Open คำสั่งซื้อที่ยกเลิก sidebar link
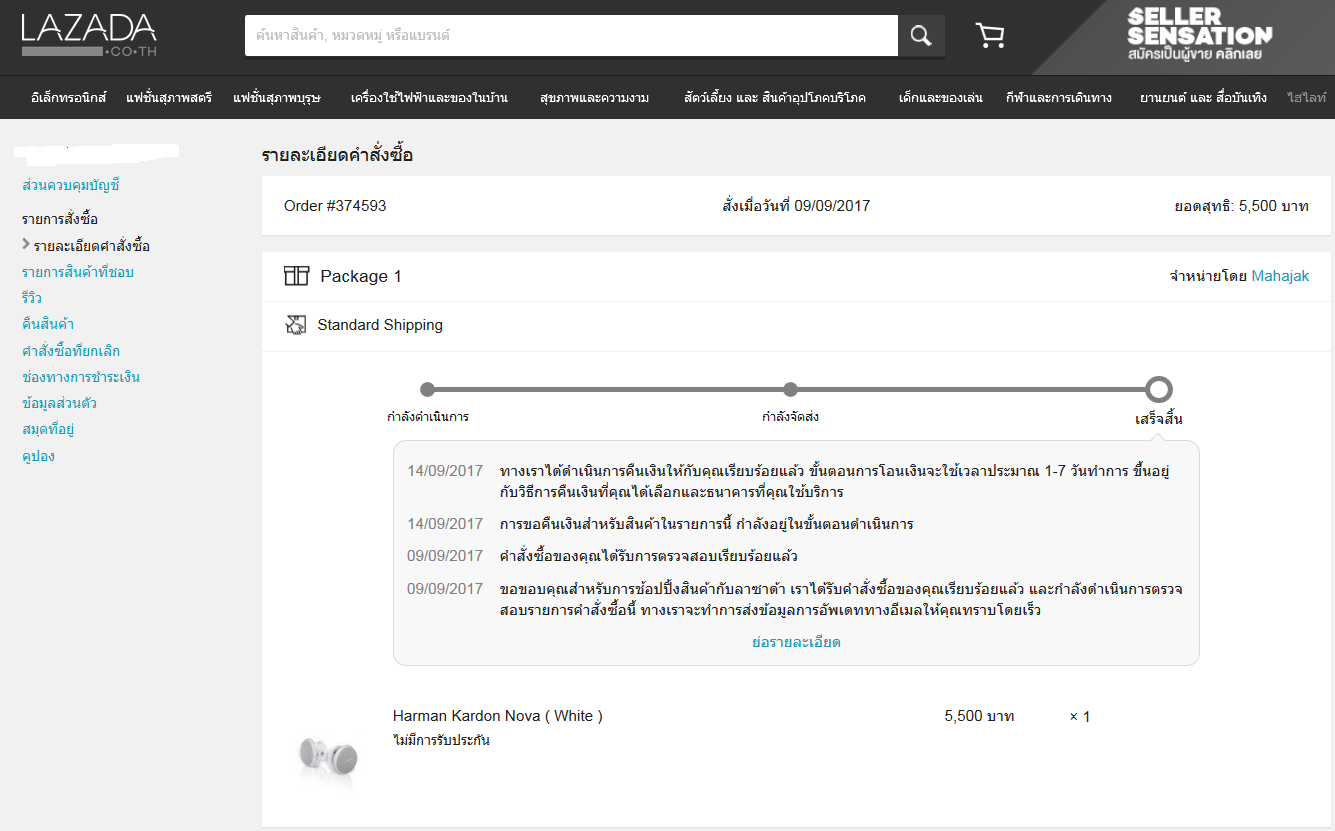Viewport: 1335px width, 831px height. point(71,351)
